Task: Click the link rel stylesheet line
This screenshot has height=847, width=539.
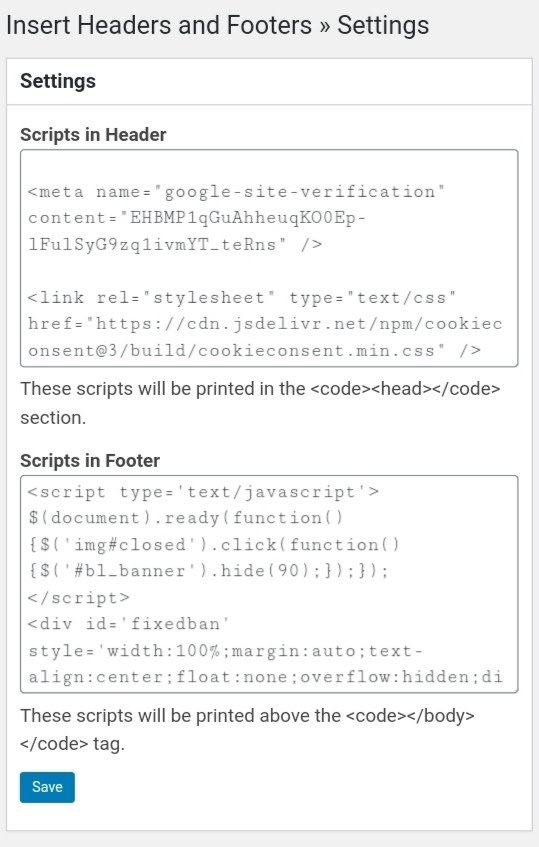Action: pyautogui.click(x=242, y=298)
